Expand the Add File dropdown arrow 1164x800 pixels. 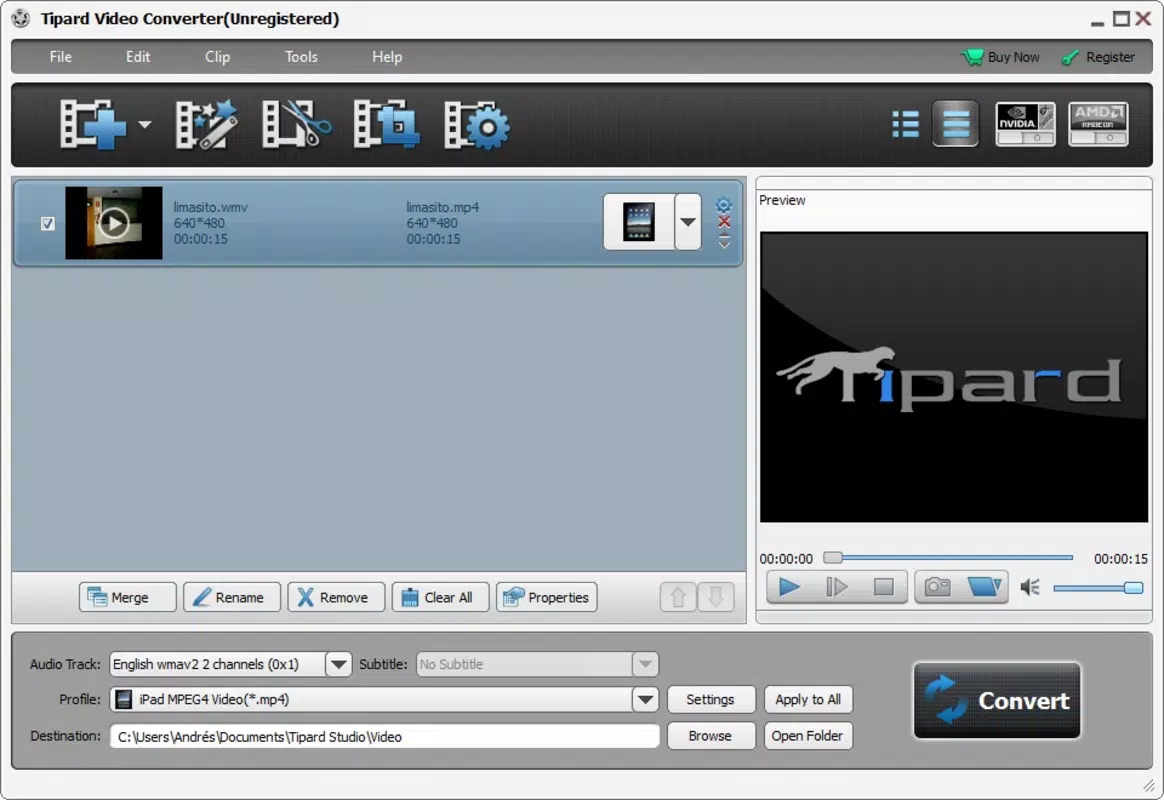pyautogui.click(x=145, y=125)
